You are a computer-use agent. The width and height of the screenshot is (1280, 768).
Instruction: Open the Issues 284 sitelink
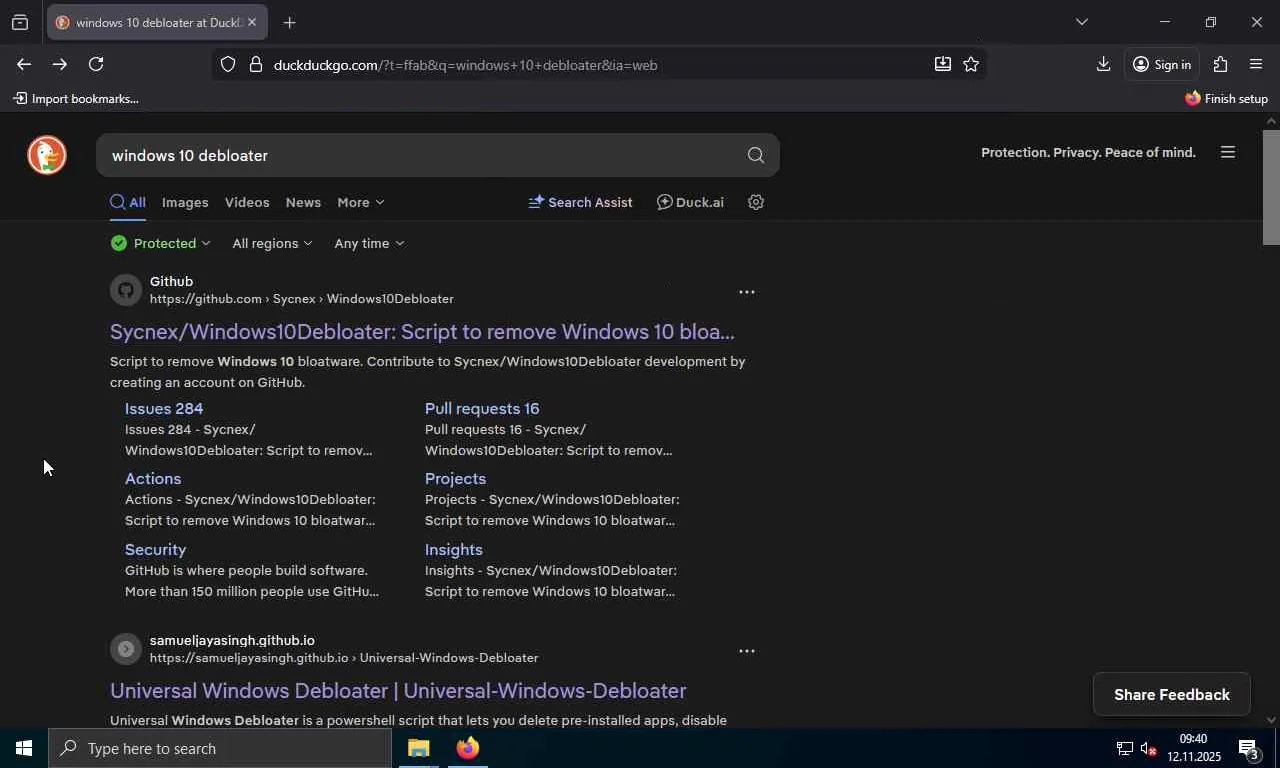tap(164, 408)
